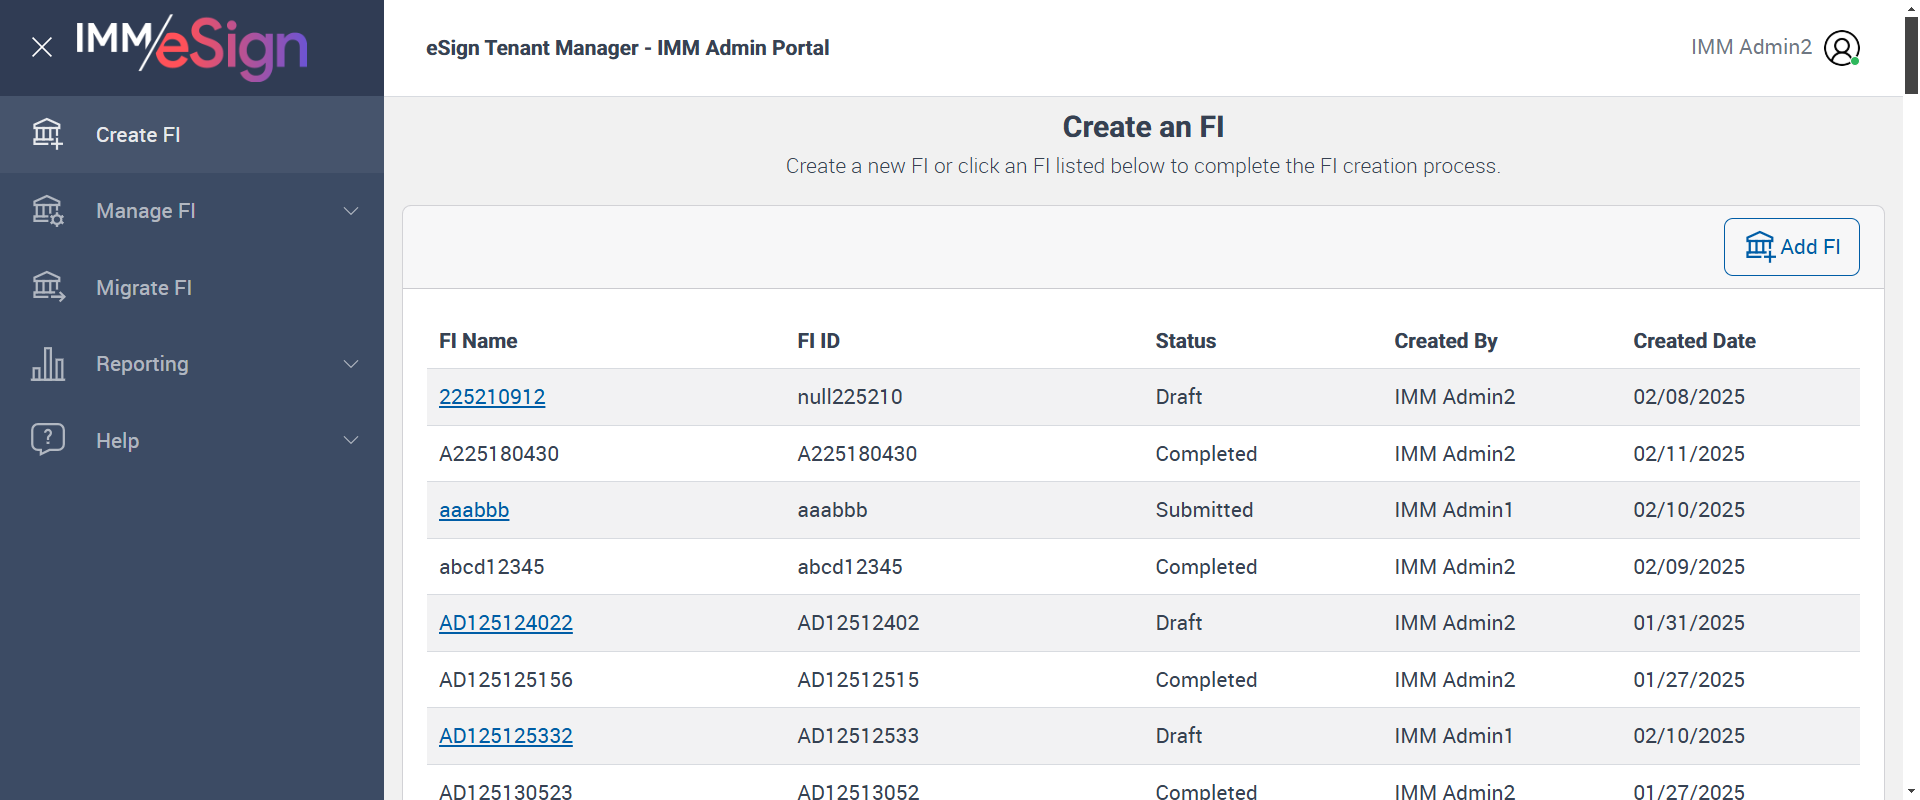
Task: Open the user profile avatar icon
Action: coord(1841,48)
